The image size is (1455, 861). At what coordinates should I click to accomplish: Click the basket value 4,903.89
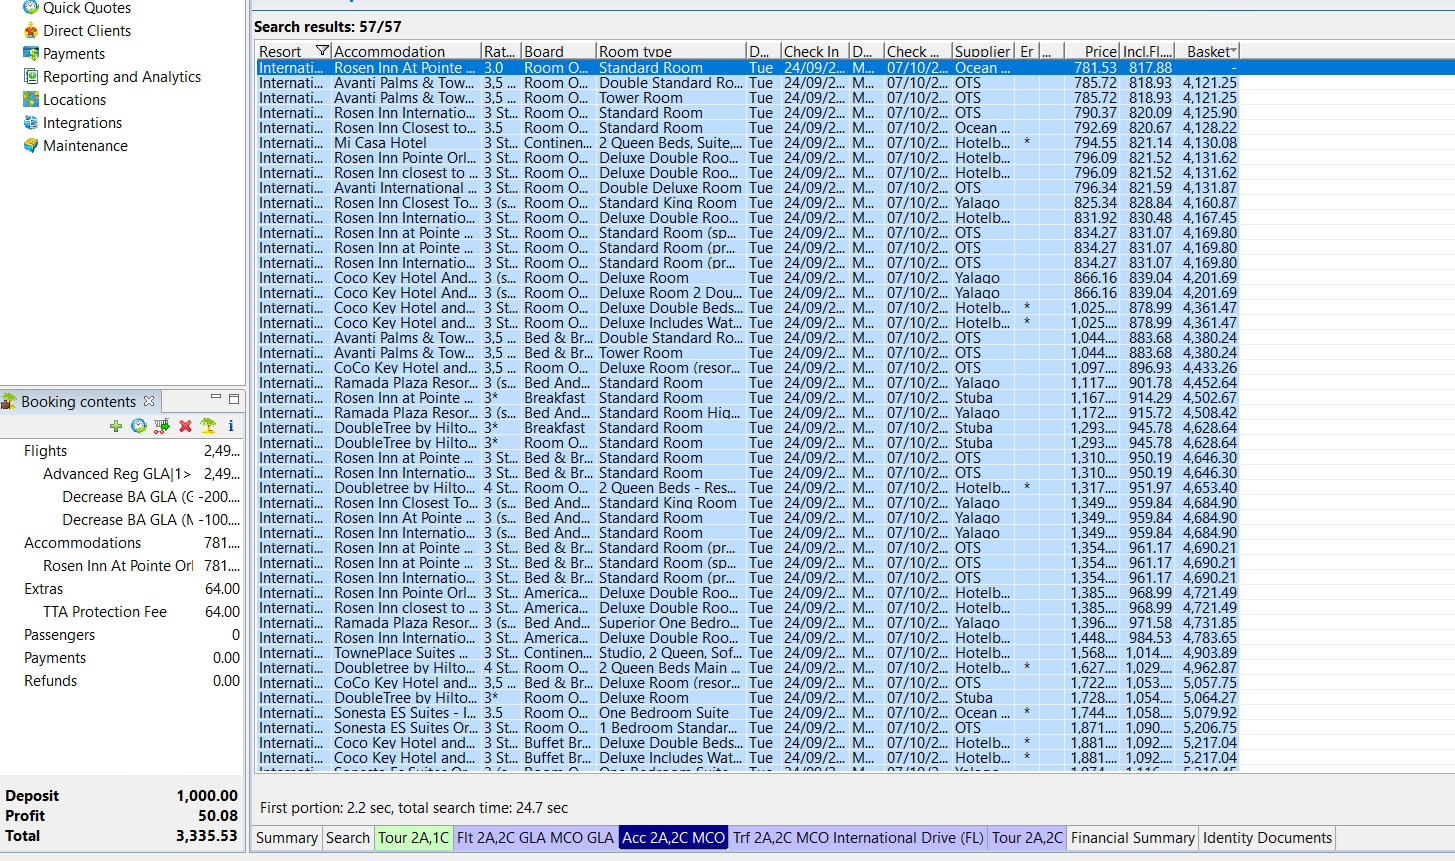(1210, 653)
